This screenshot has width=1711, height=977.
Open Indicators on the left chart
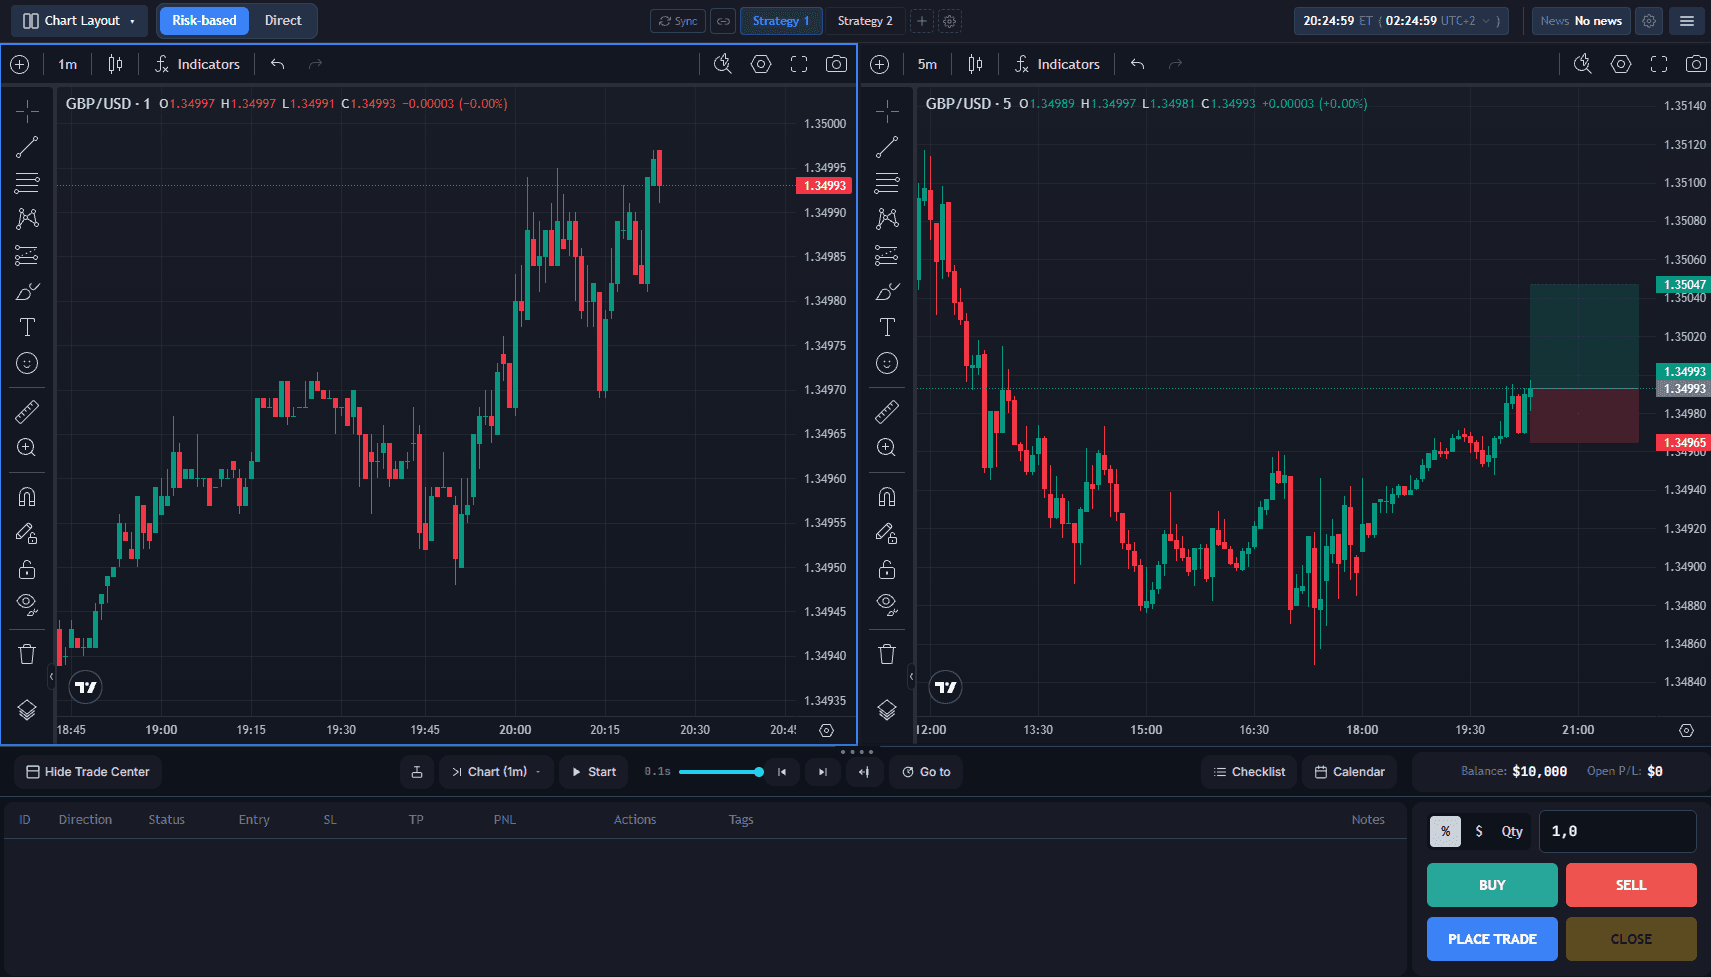coord(198,64)
